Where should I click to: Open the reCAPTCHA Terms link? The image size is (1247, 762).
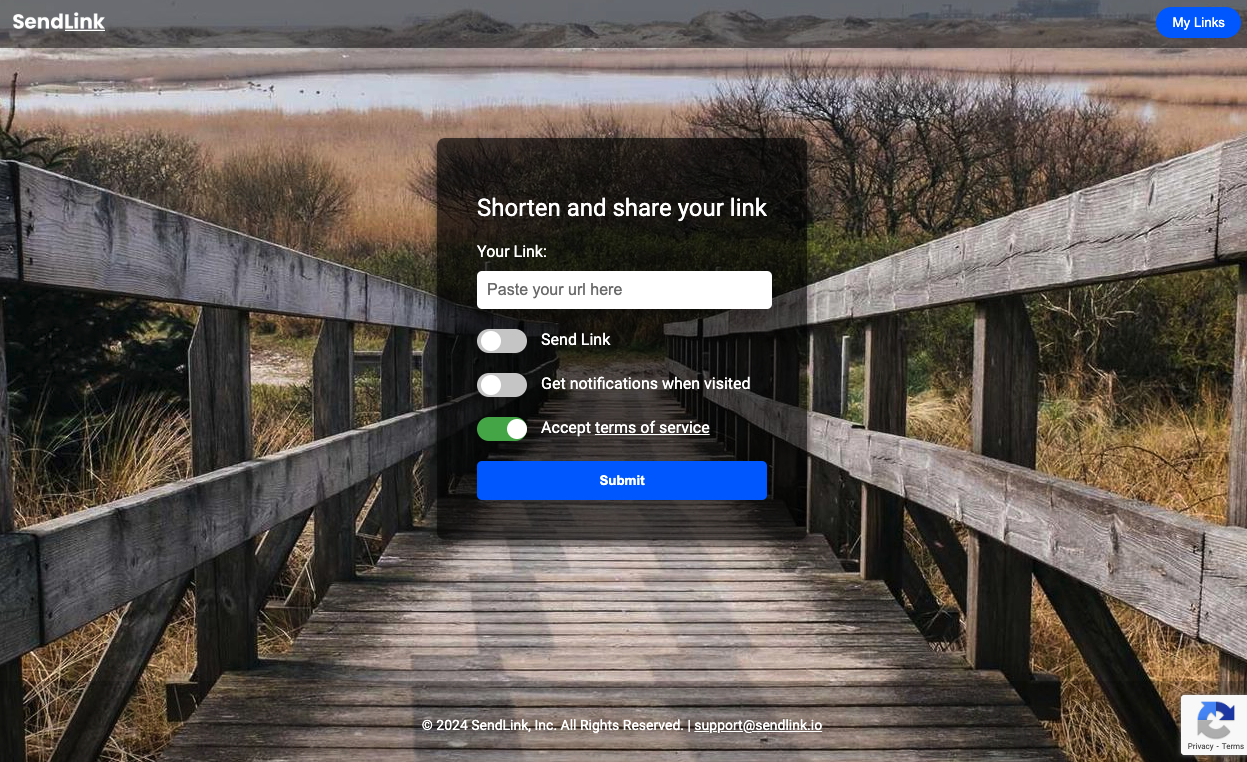pyautogui.click(x=1233, y=746)
